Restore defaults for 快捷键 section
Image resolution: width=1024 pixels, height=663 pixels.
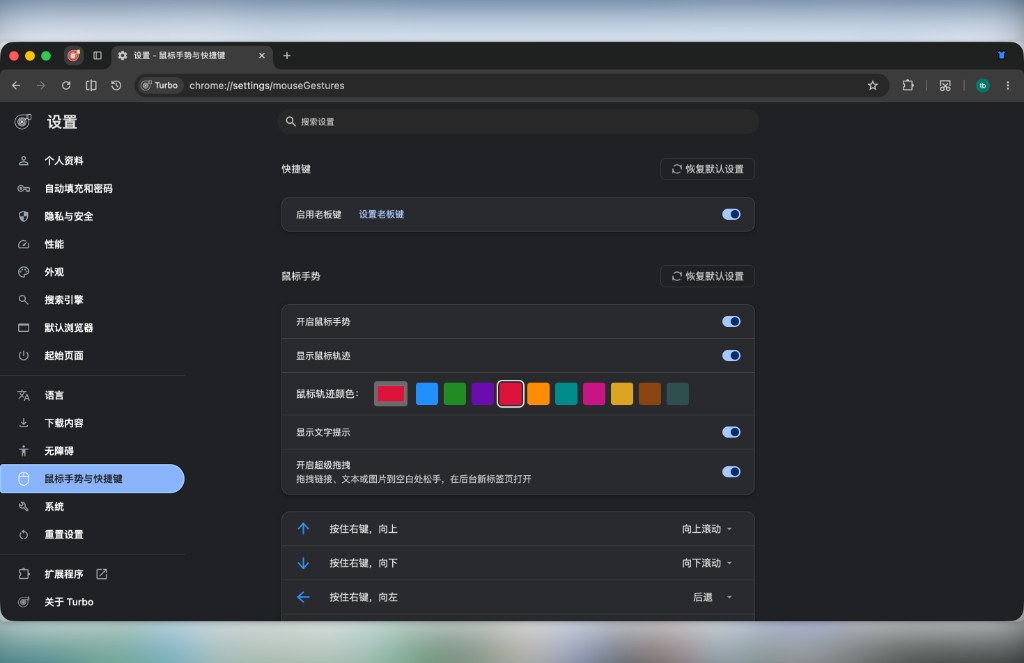(707, 169)
